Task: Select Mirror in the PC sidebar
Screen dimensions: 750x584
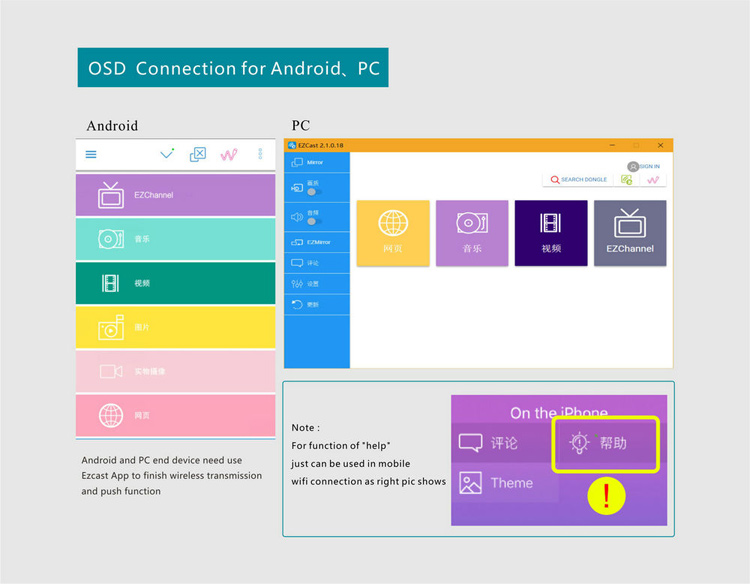Action: click(317, 163)
